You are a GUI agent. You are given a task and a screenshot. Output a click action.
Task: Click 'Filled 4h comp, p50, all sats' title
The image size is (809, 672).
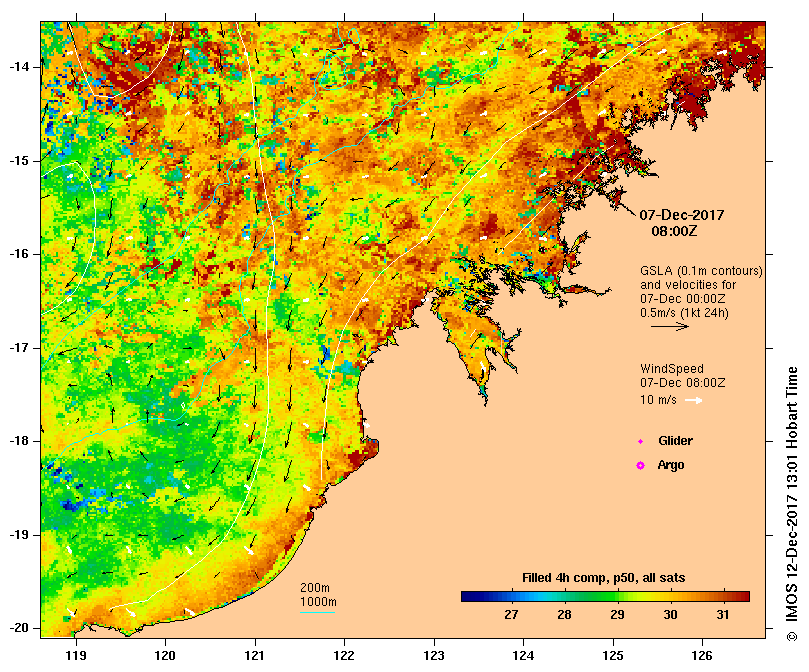click(604, 578)
